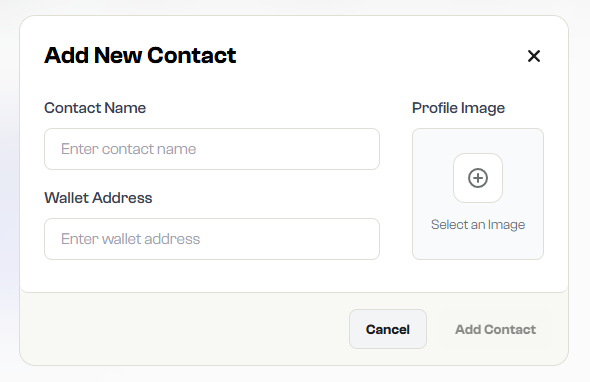Screen dimensions: 590x382
Task: Open the Profile Image upload box
Action: point(478,194)
